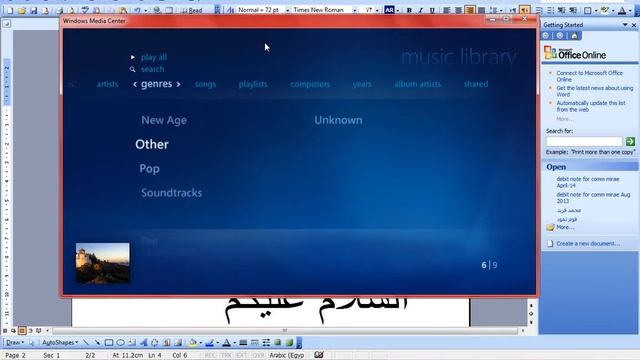Screen dimensions: 640x360
Task: Open the Read layout button in Word
Action: point(192,10)
